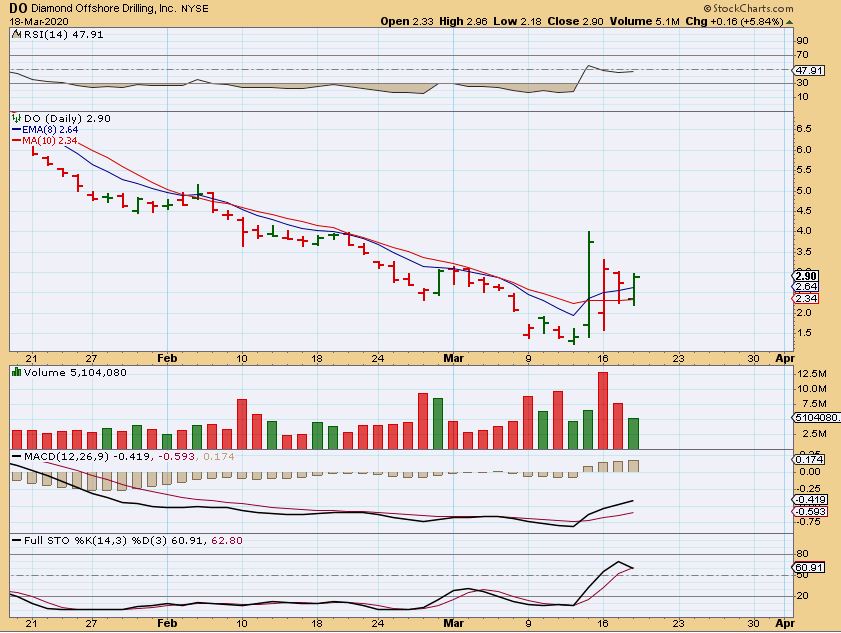Click the 2.64 EMA tag on right axis
Viewport: 841px width, 633px height.
click(x=806, y=286)
